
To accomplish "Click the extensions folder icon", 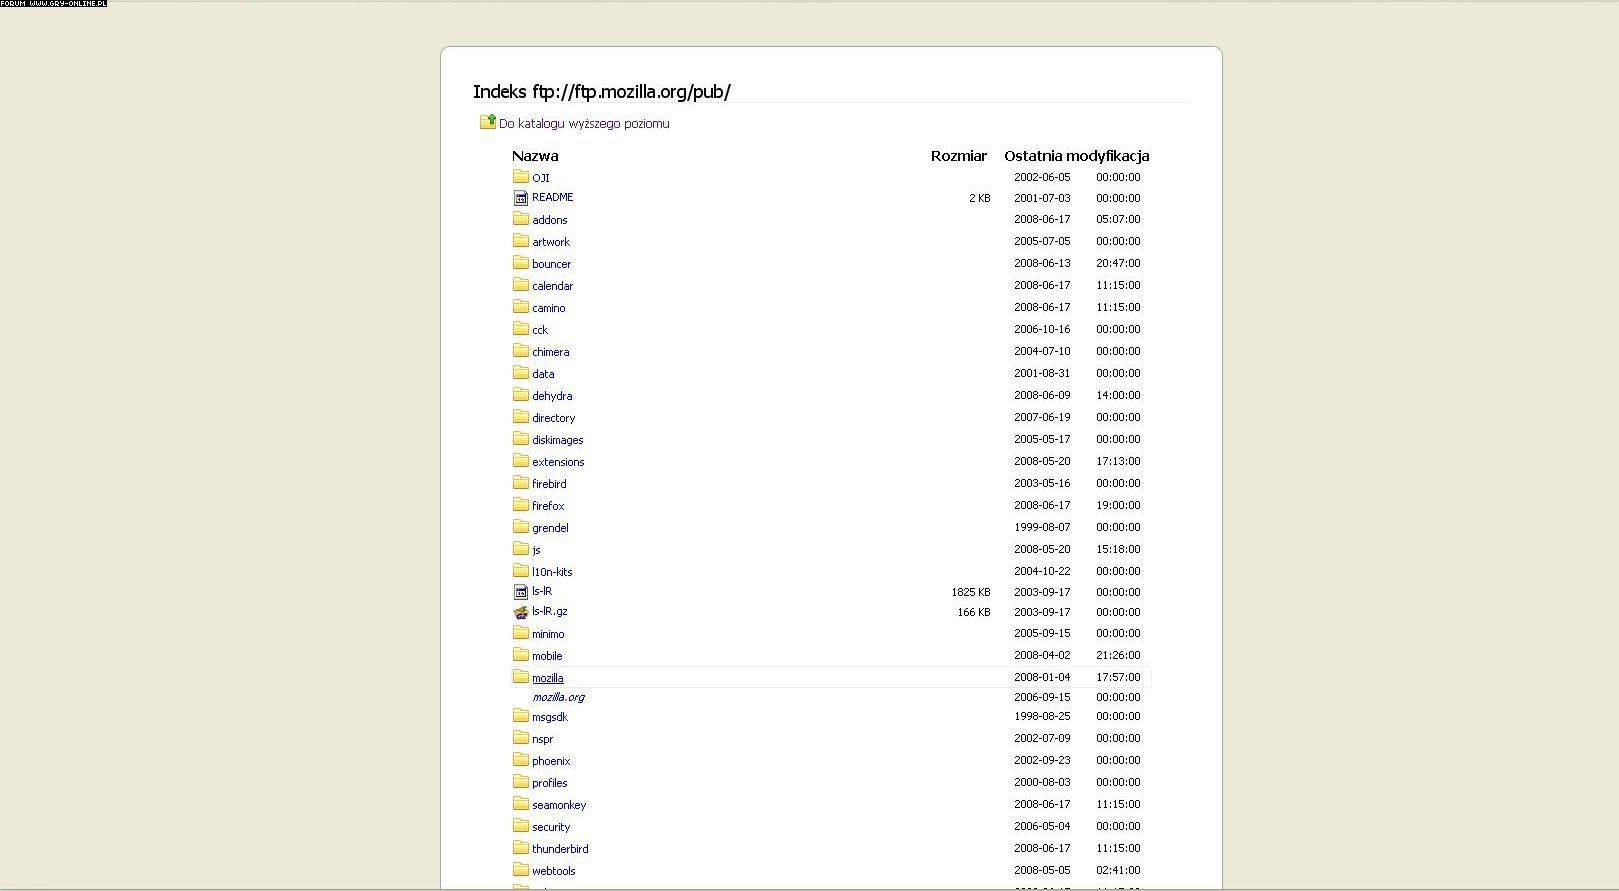I will (x=520, y=461).
